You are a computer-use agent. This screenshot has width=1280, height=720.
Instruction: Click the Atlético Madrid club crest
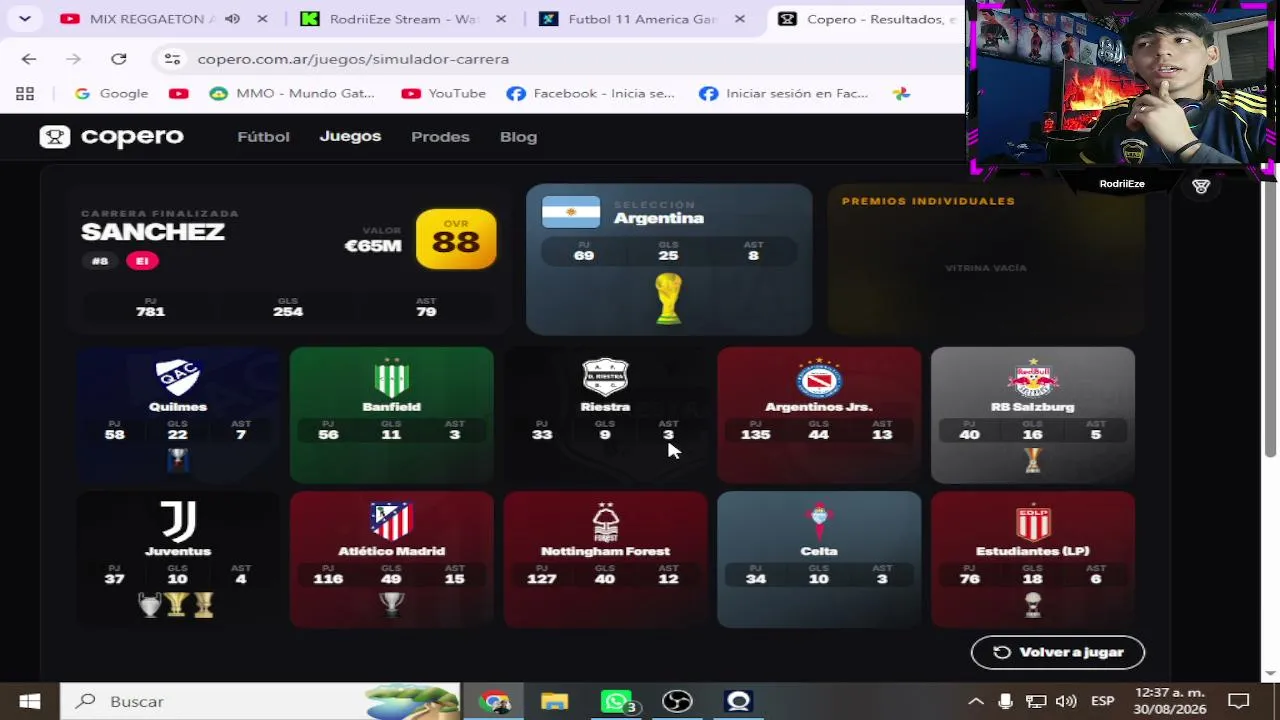pos(391,522)
